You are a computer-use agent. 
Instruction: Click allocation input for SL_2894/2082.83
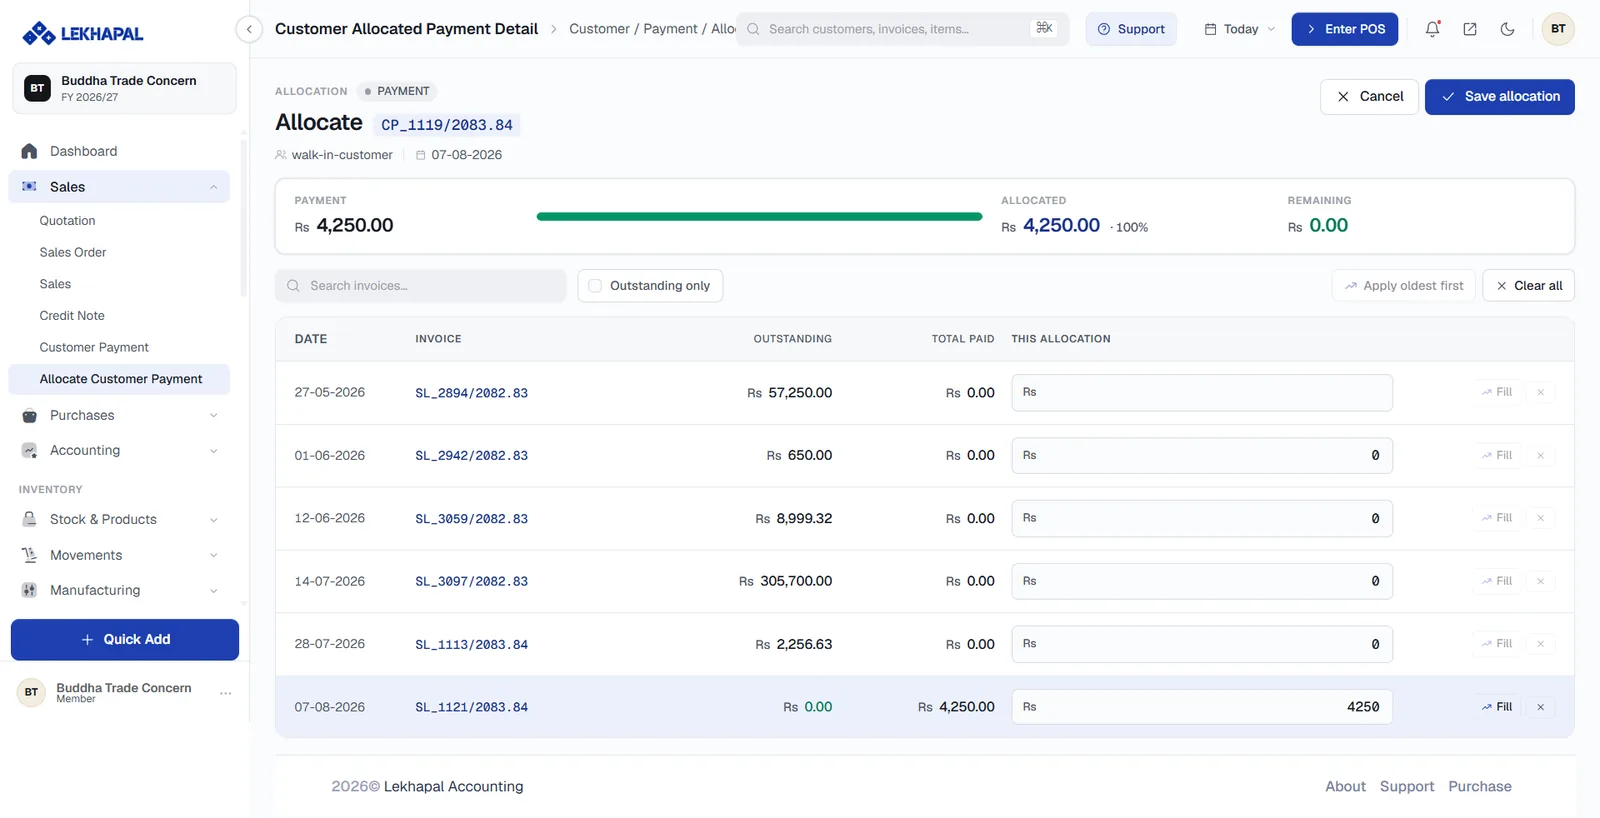tap(1202, 393)
